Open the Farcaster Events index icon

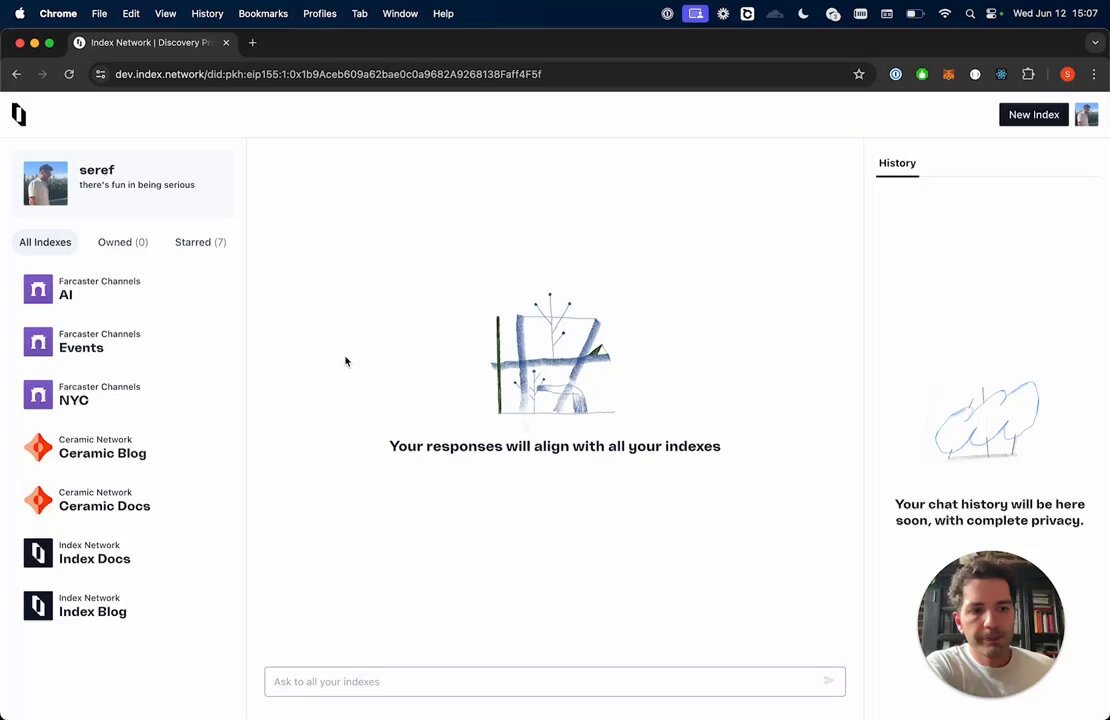[38, 341]
